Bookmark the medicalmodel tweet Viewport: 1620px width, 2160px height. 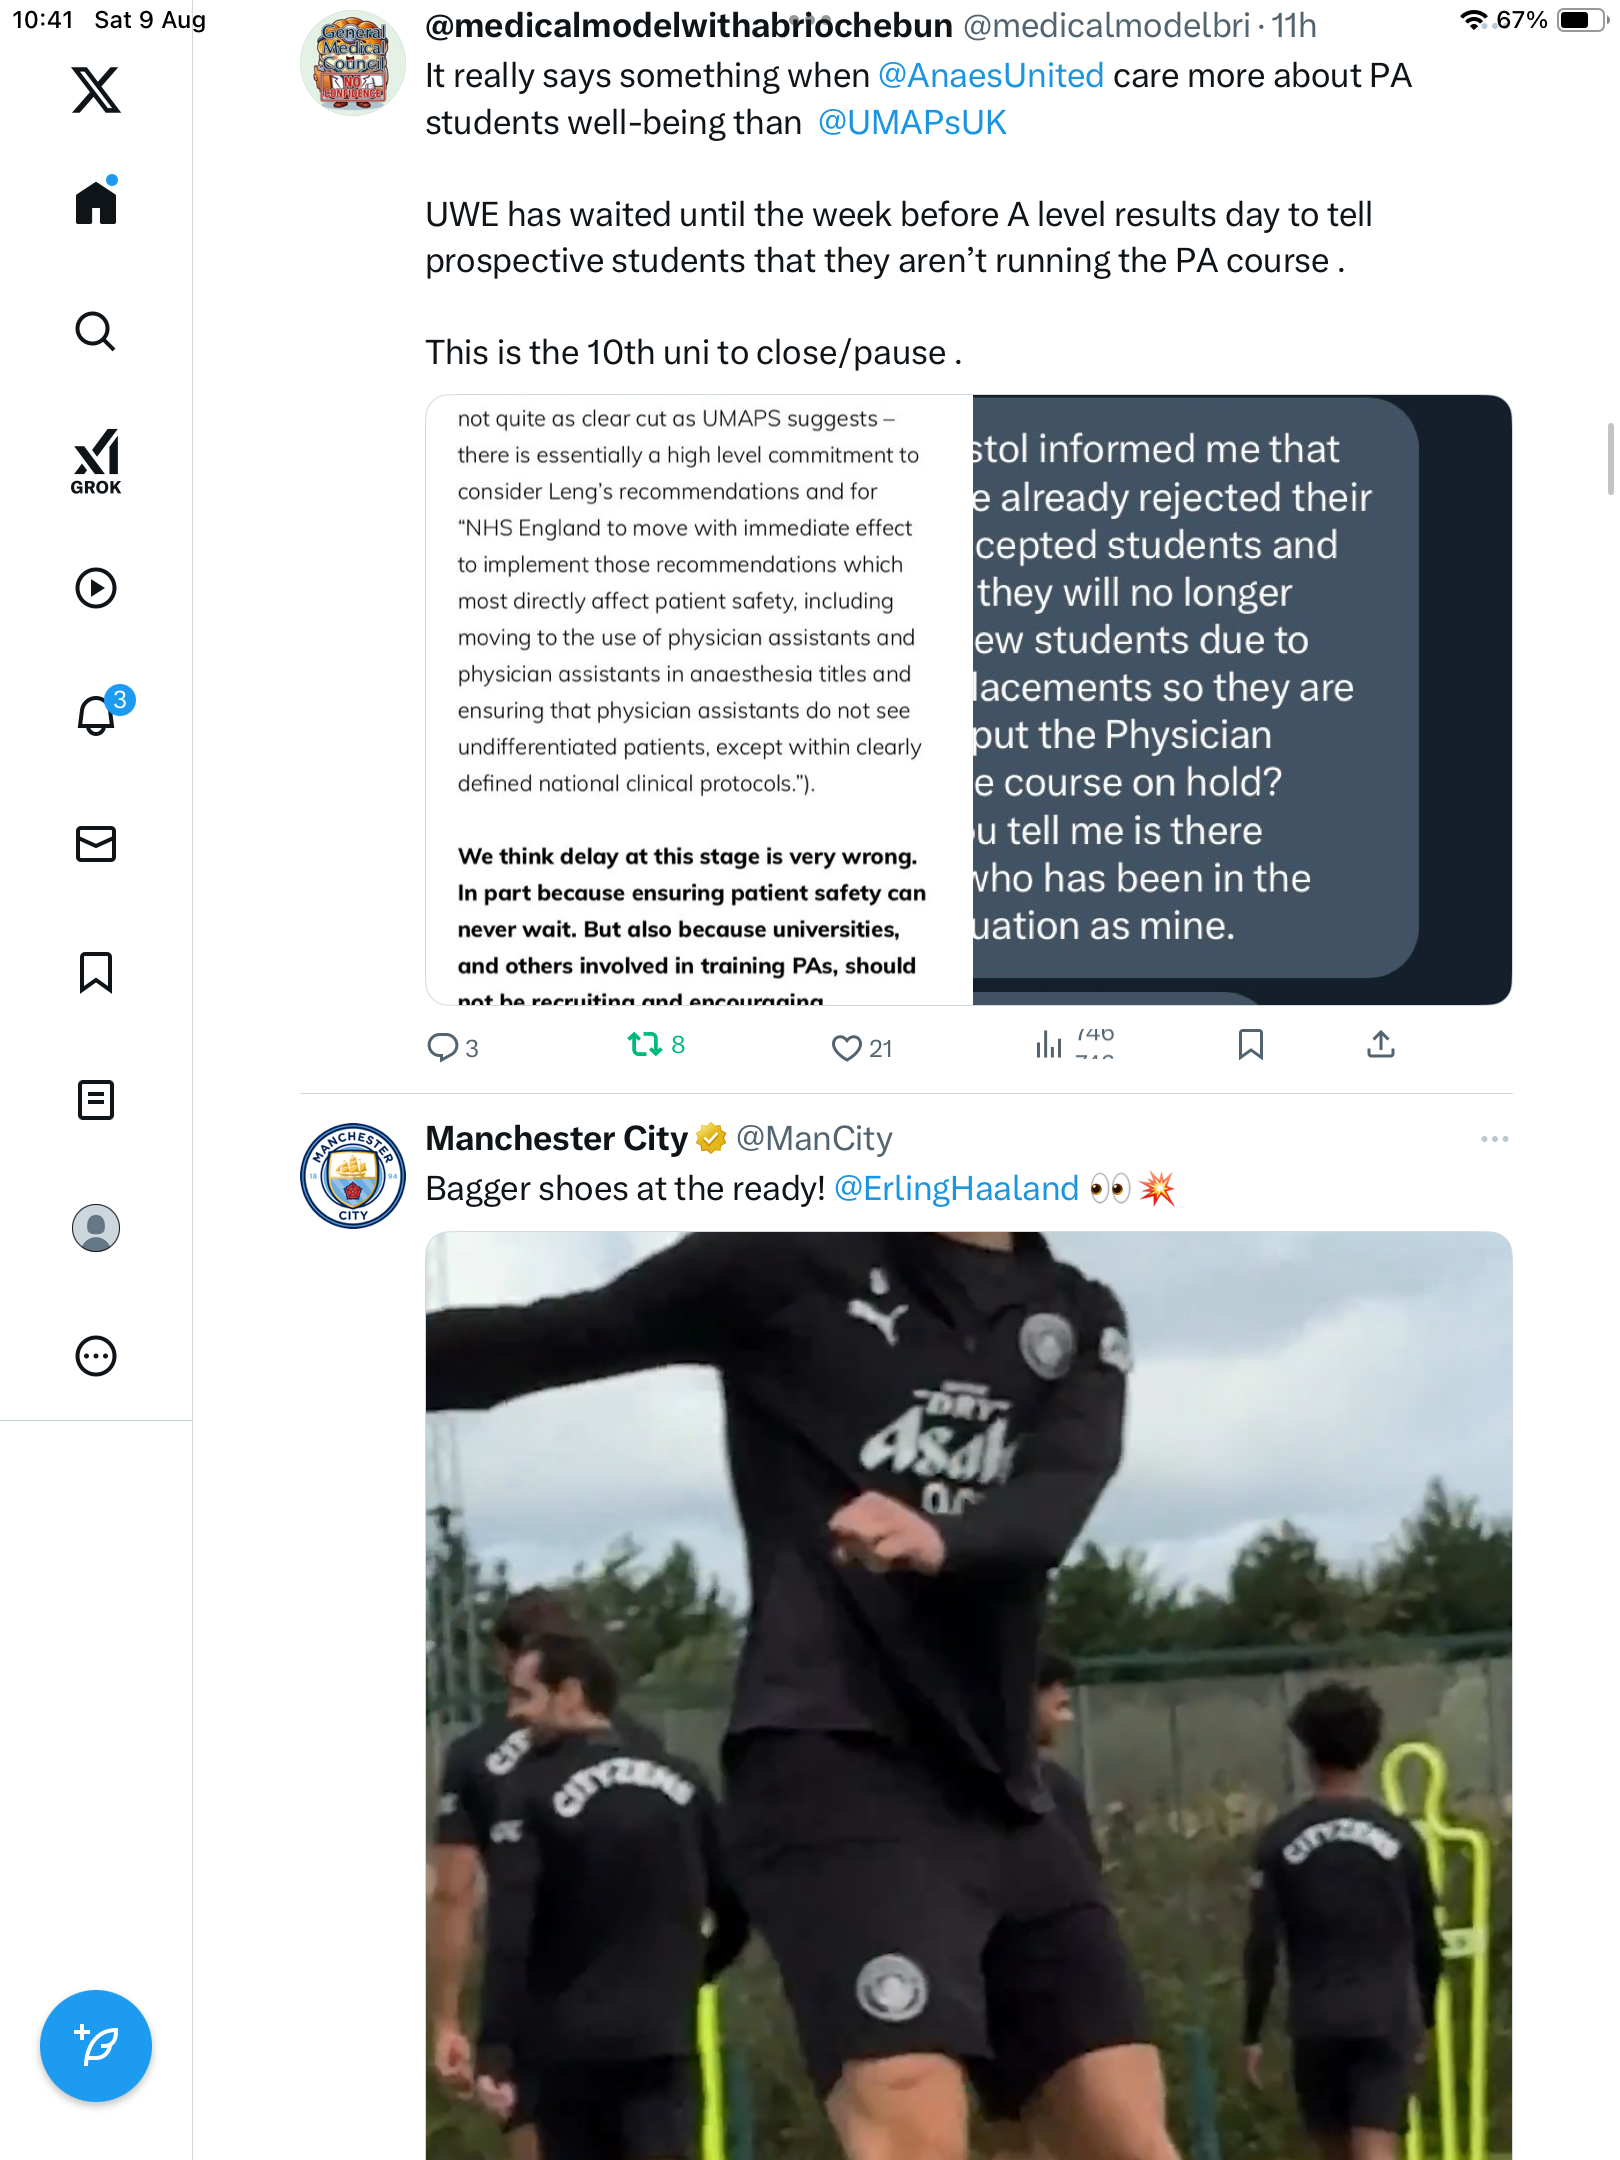[1251, 1045]
